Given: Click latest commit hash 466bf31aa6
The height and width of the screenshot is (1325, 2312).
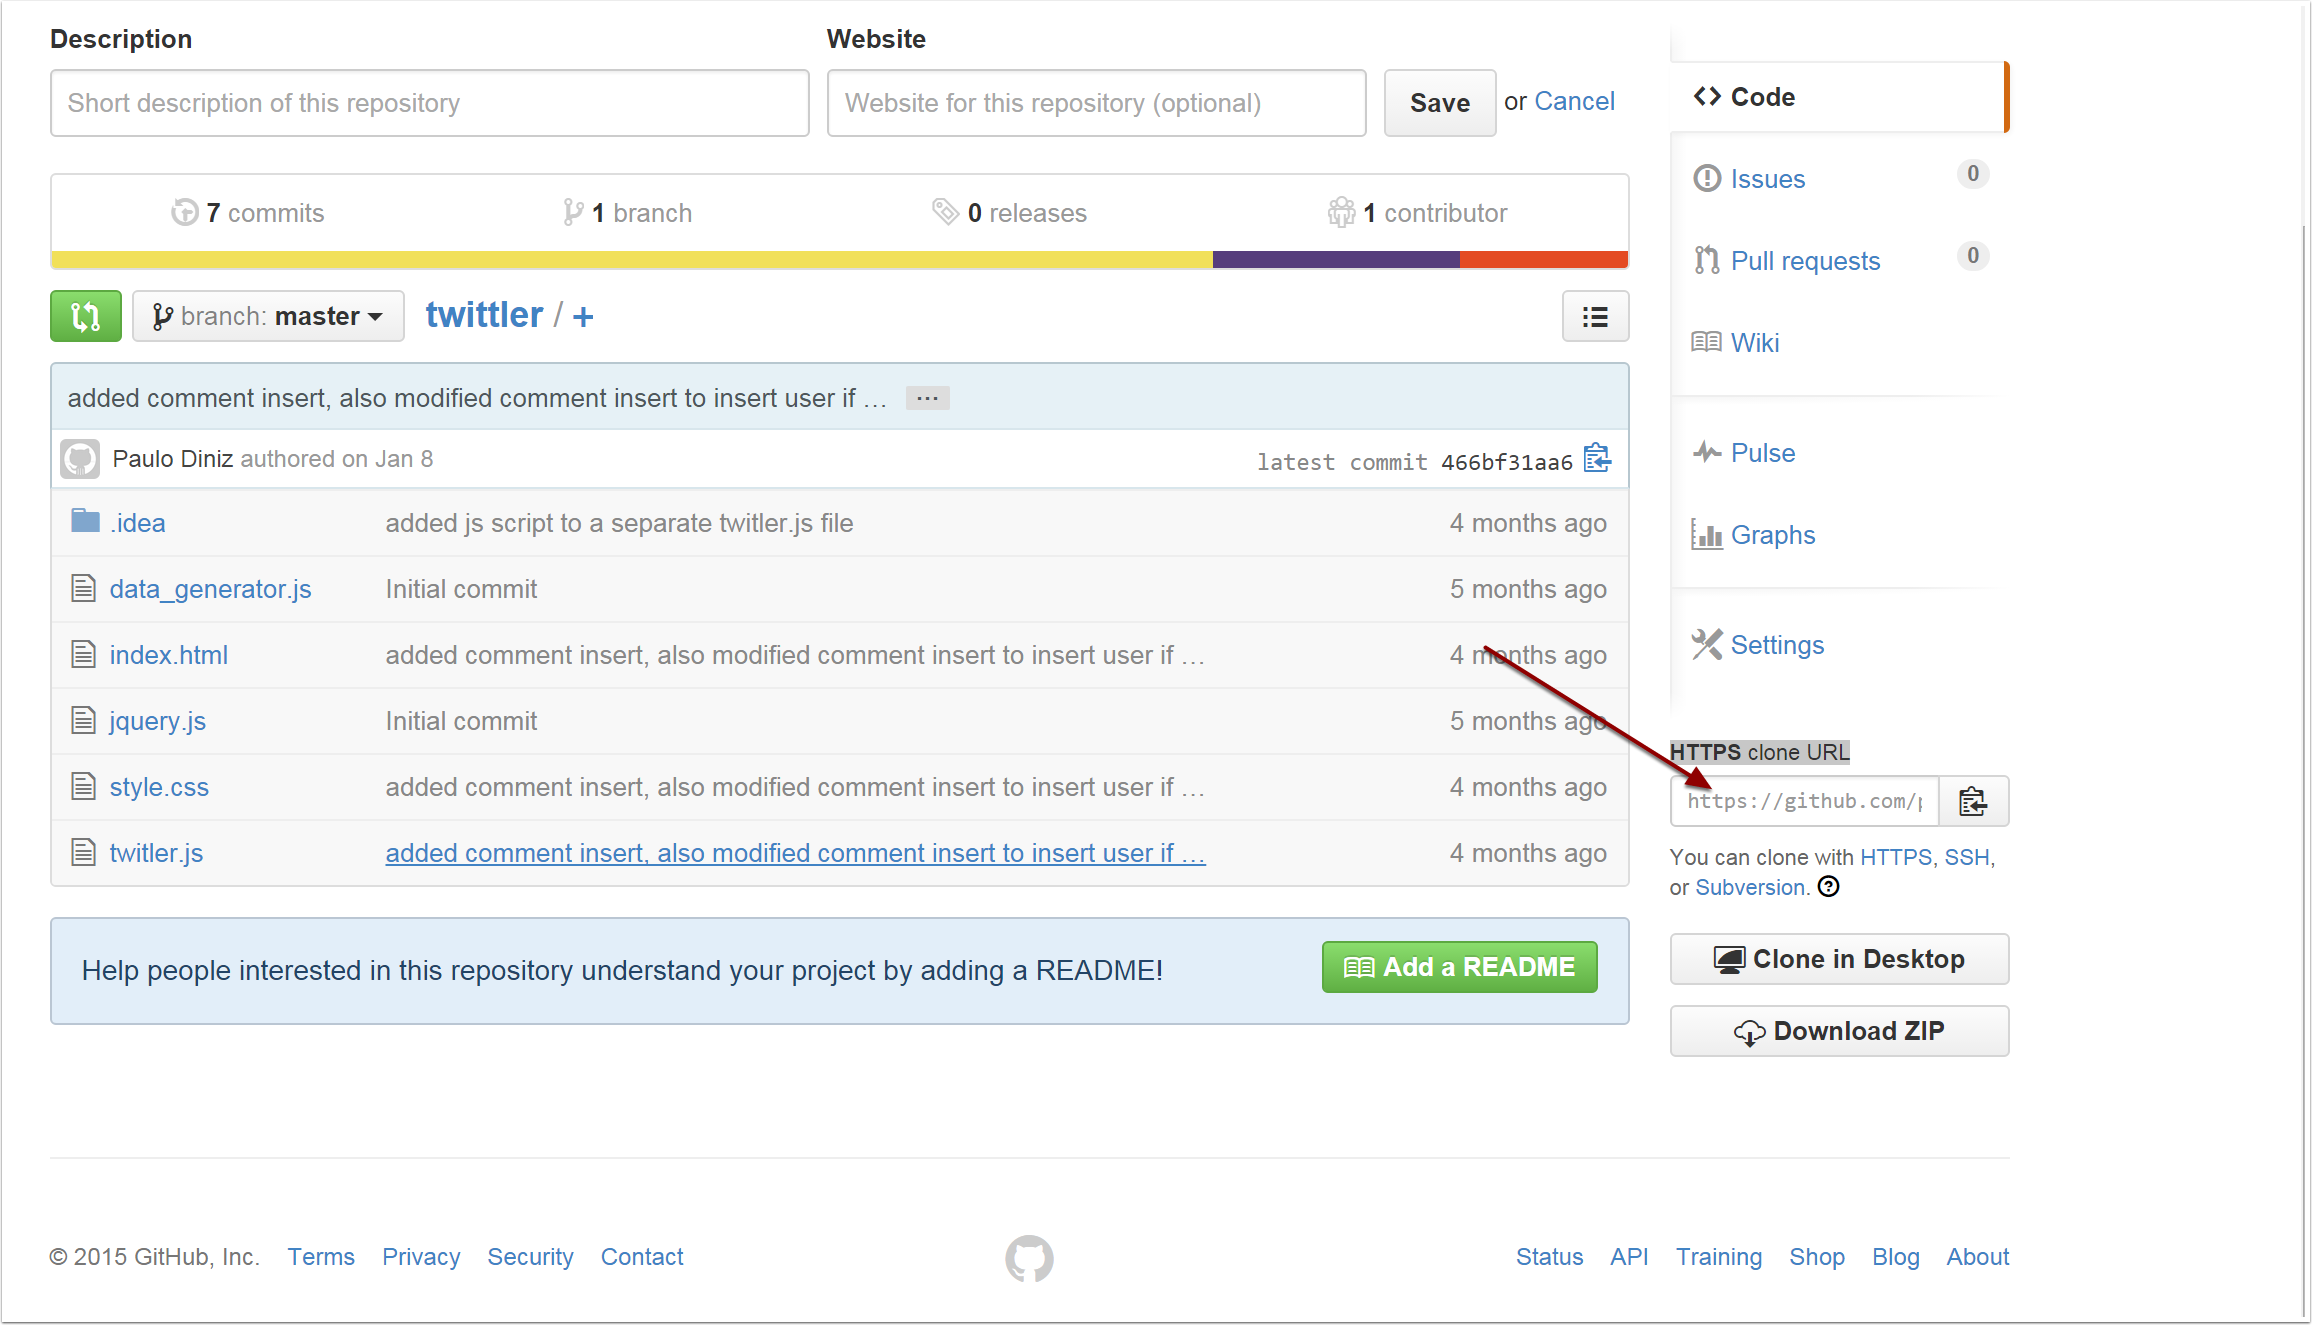Looking at the screenshot, I should coord(1506,462).
